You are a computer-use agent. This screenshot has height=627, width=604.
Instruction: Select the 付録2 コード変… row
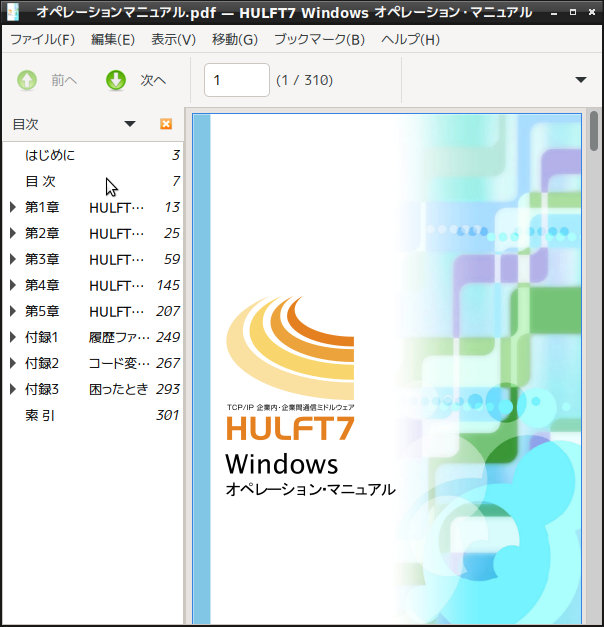pyautogui.click(x=92, y=363)
